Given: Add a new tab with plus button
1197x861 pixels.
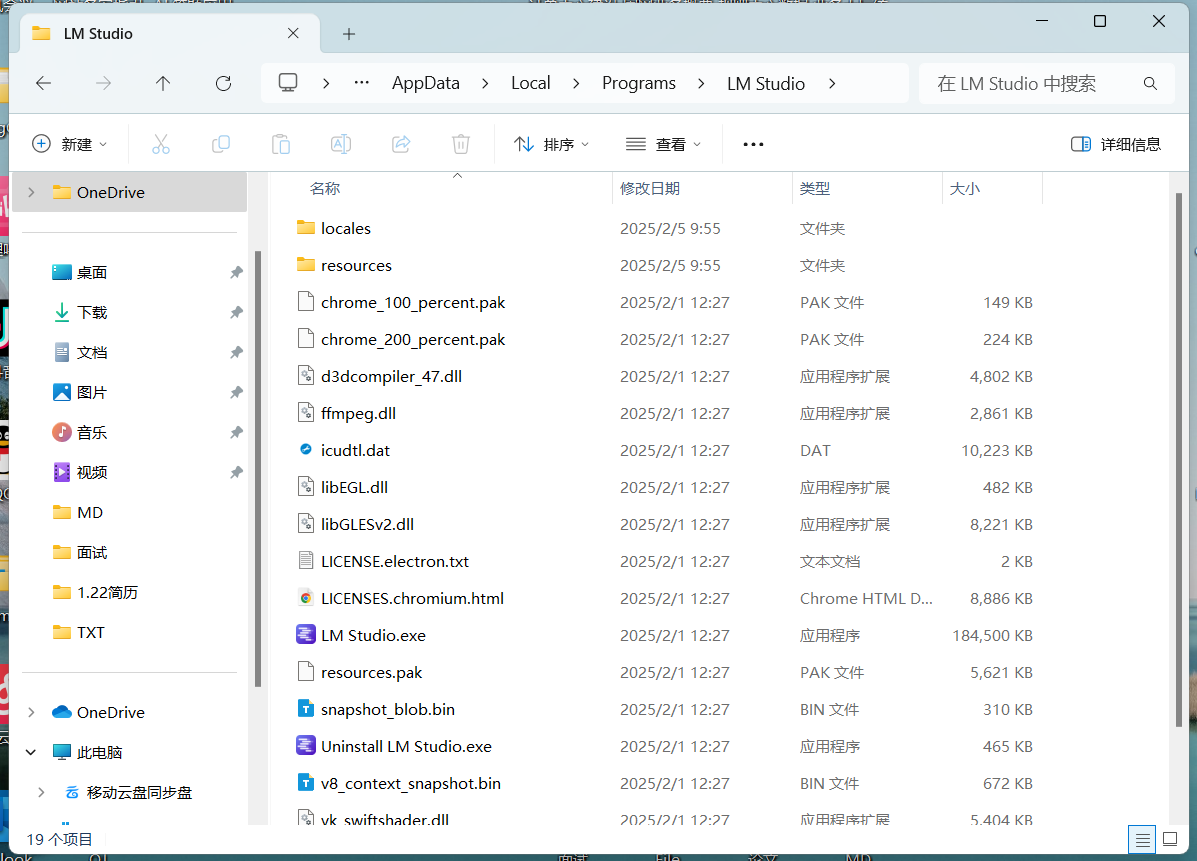Looking at the screenshot, I should [349, 34].
